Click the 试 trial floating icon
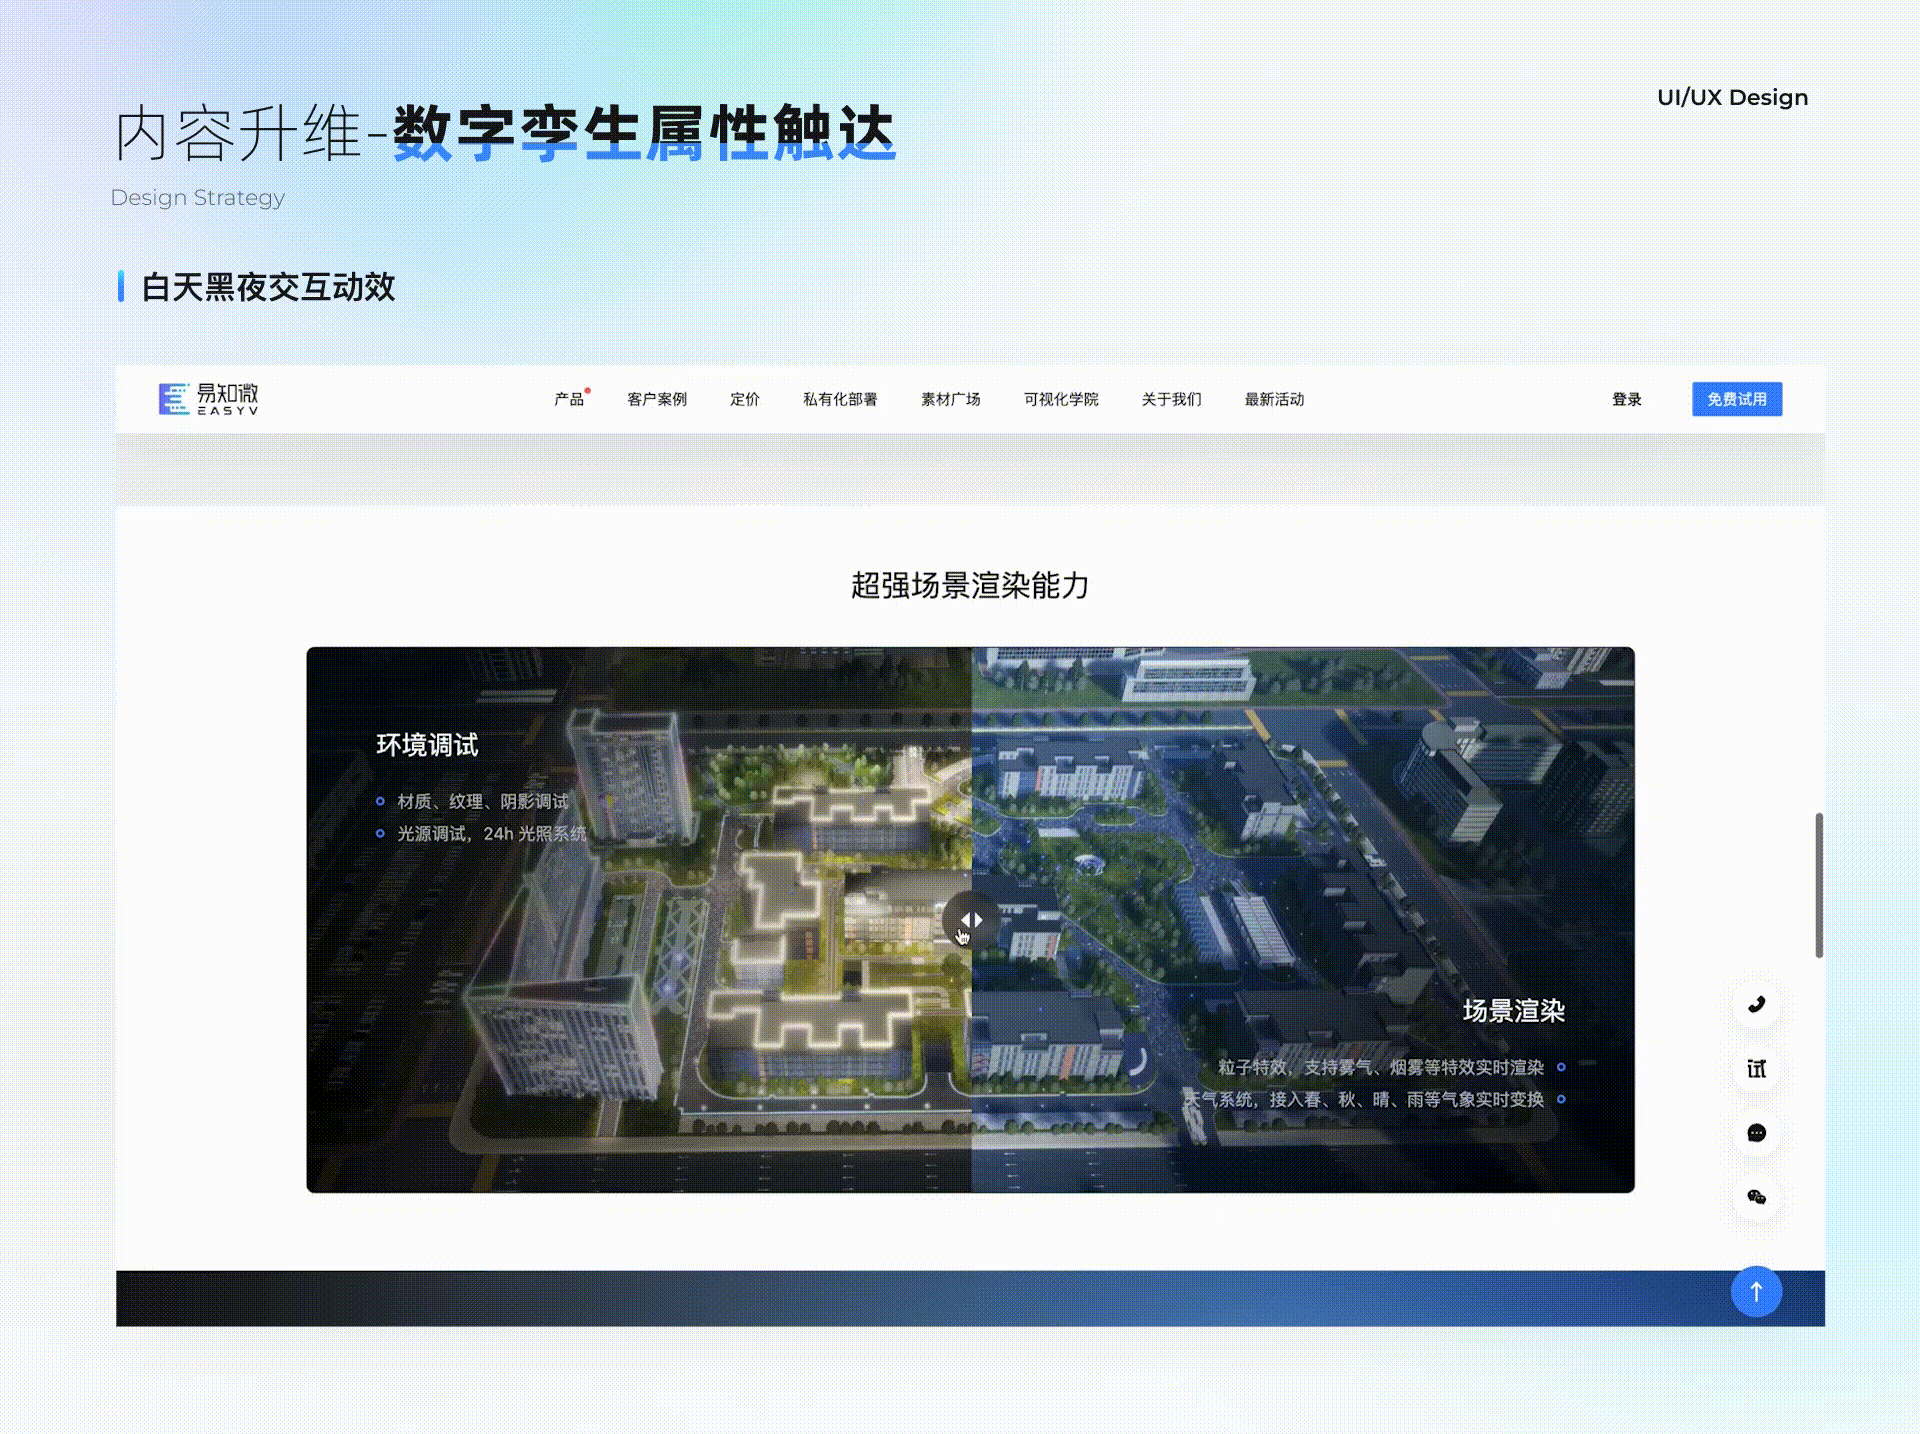Screen dimensions: 1920x1434 click(x=1756, y=1069)
